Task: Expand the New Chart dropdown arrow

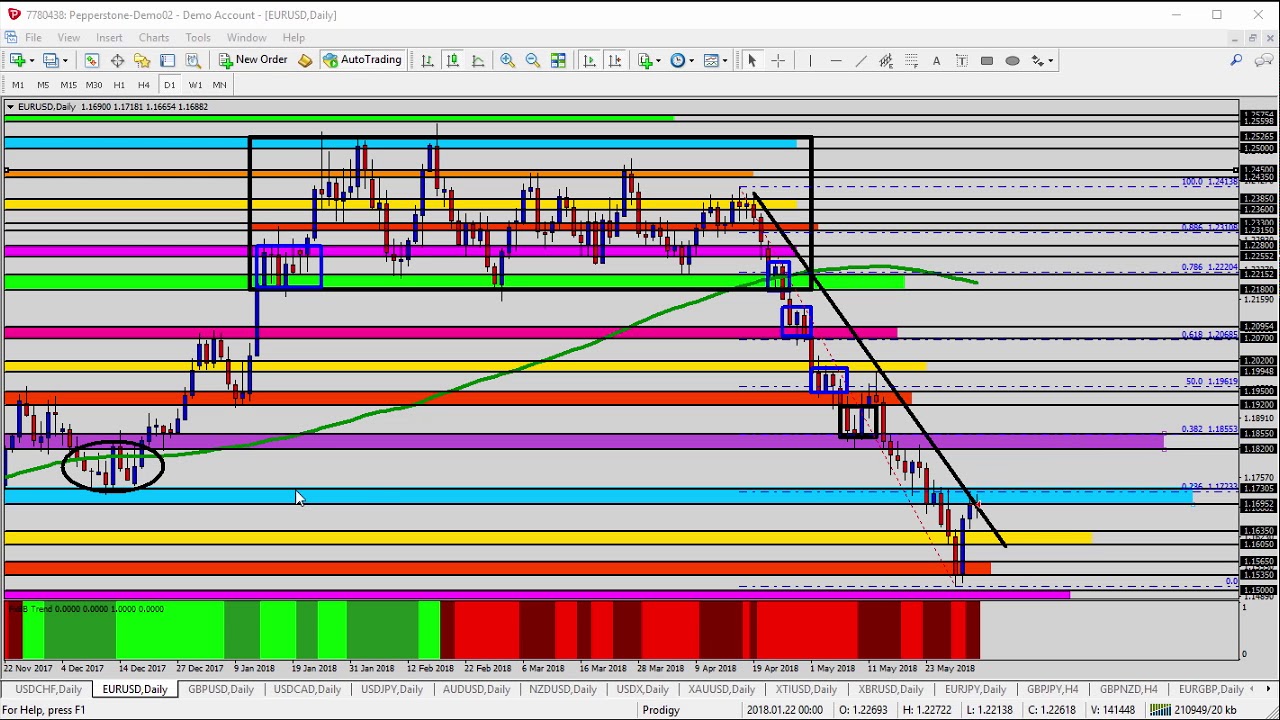Action: click(x=32, y=60)
